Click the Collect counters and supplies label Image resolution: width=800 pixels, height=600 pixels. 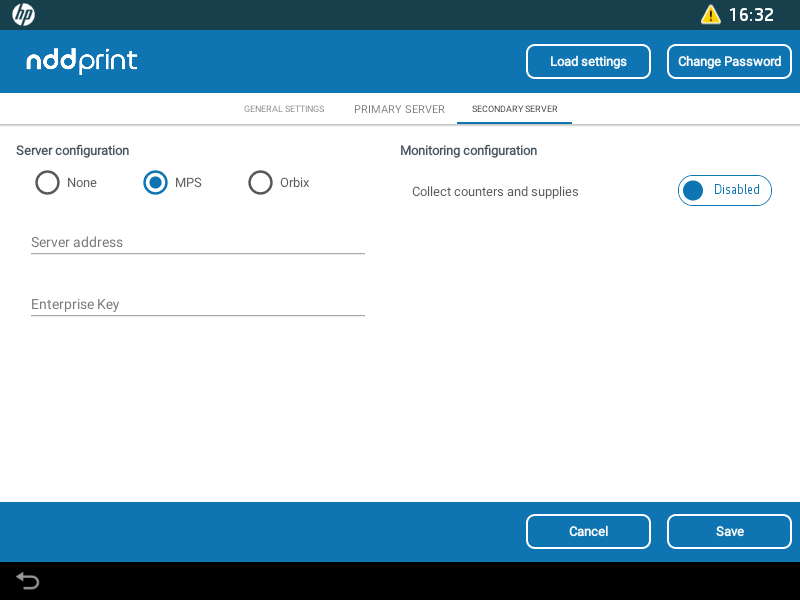pos(495,191)
